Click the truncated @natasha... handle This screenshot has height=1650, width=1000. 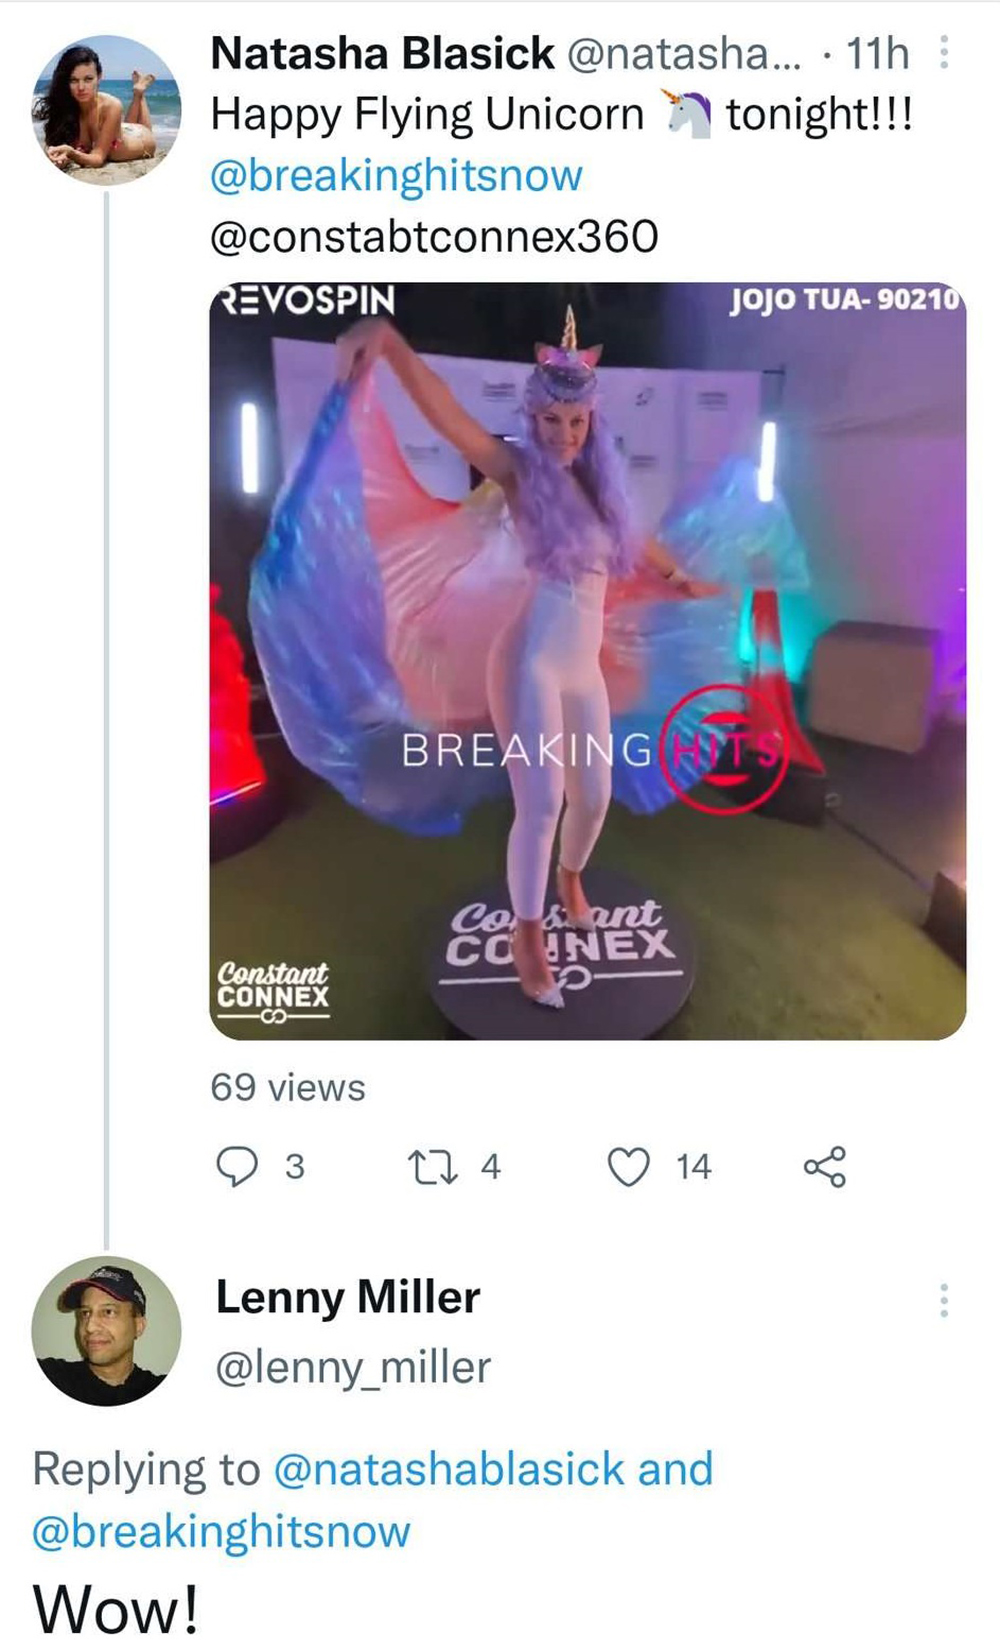(x=684, y=54)
